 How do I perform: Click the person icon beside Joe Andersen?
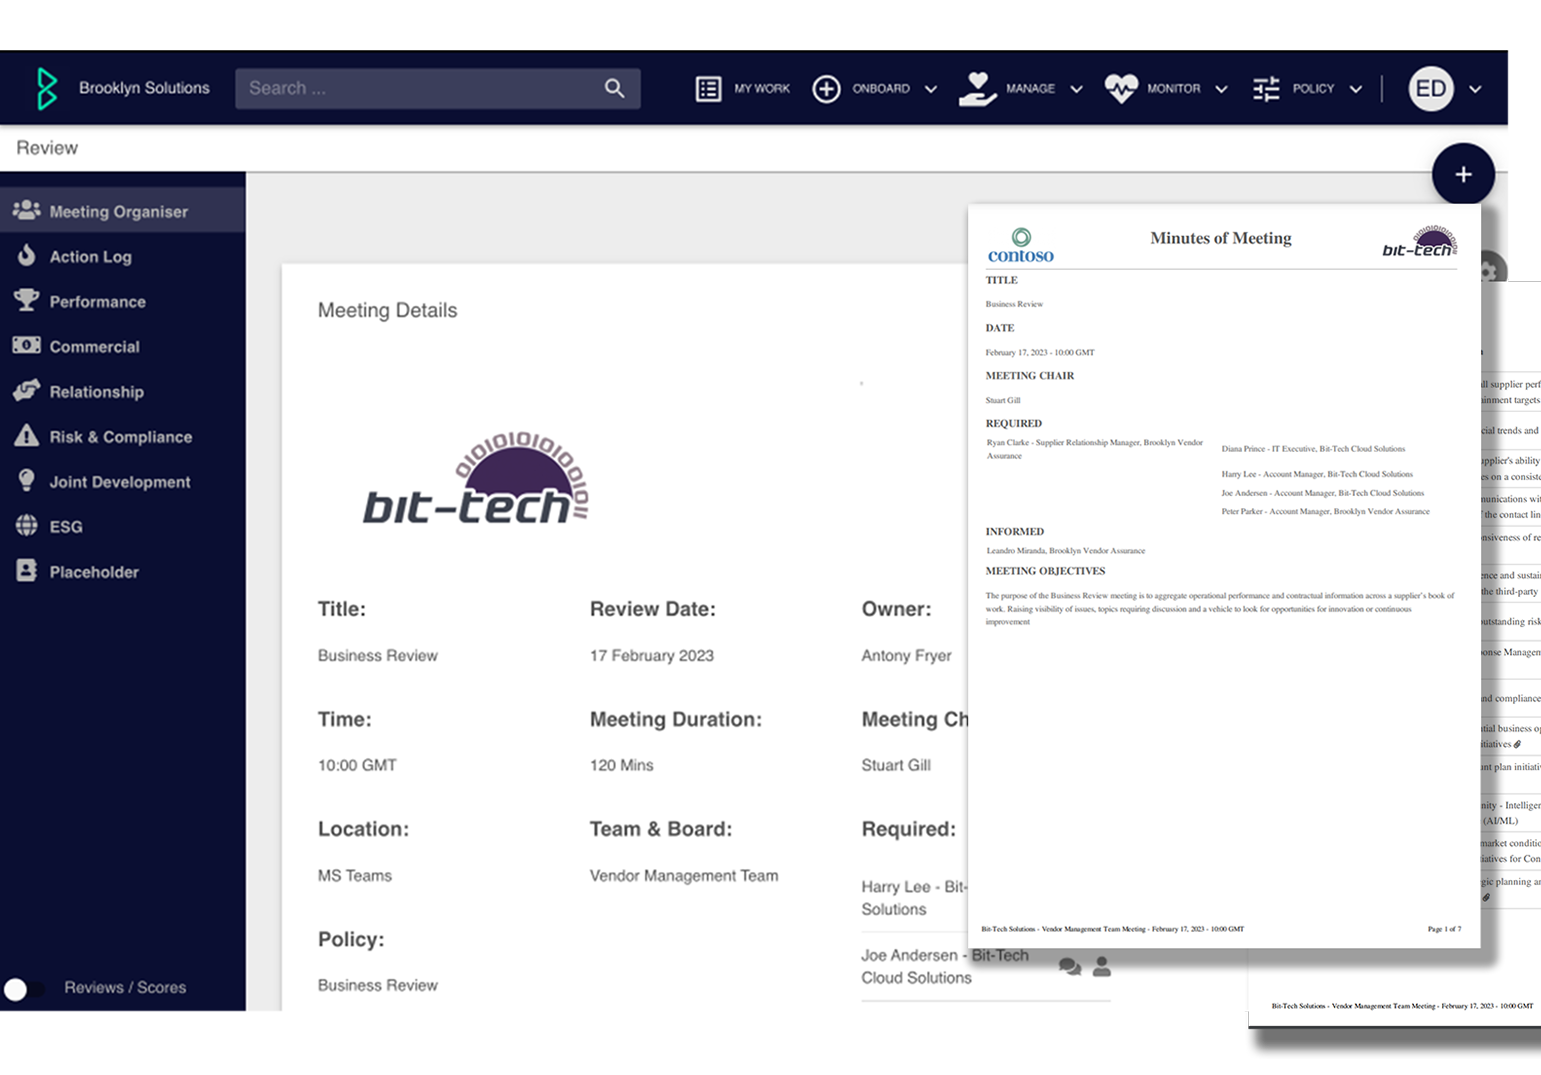pos(1101,966)
